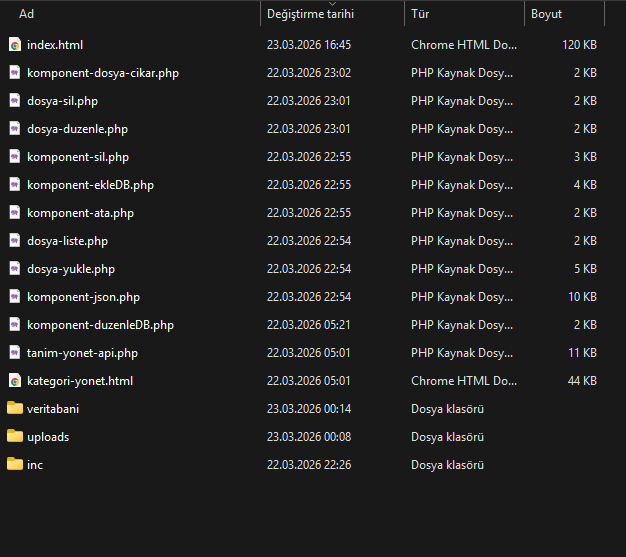Select the dosya-yukle.php file name
The image size is (626, 557).
pos(71,269)
